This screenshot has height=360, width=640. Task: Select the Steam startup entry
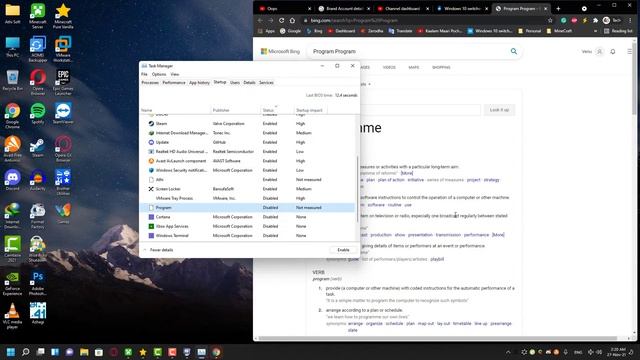pos(247,123)
